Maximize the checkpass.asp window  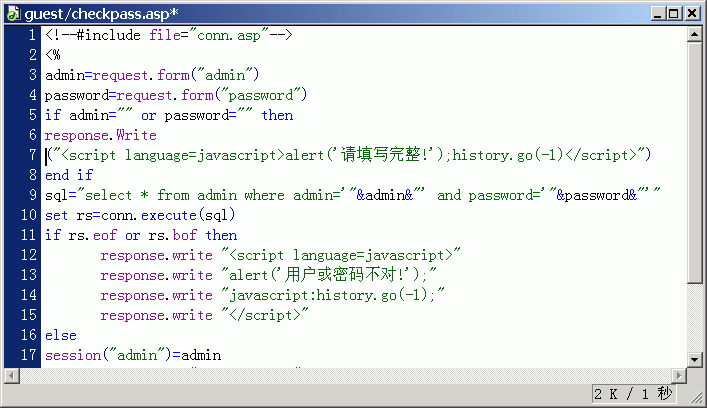[x=674, y=14]
